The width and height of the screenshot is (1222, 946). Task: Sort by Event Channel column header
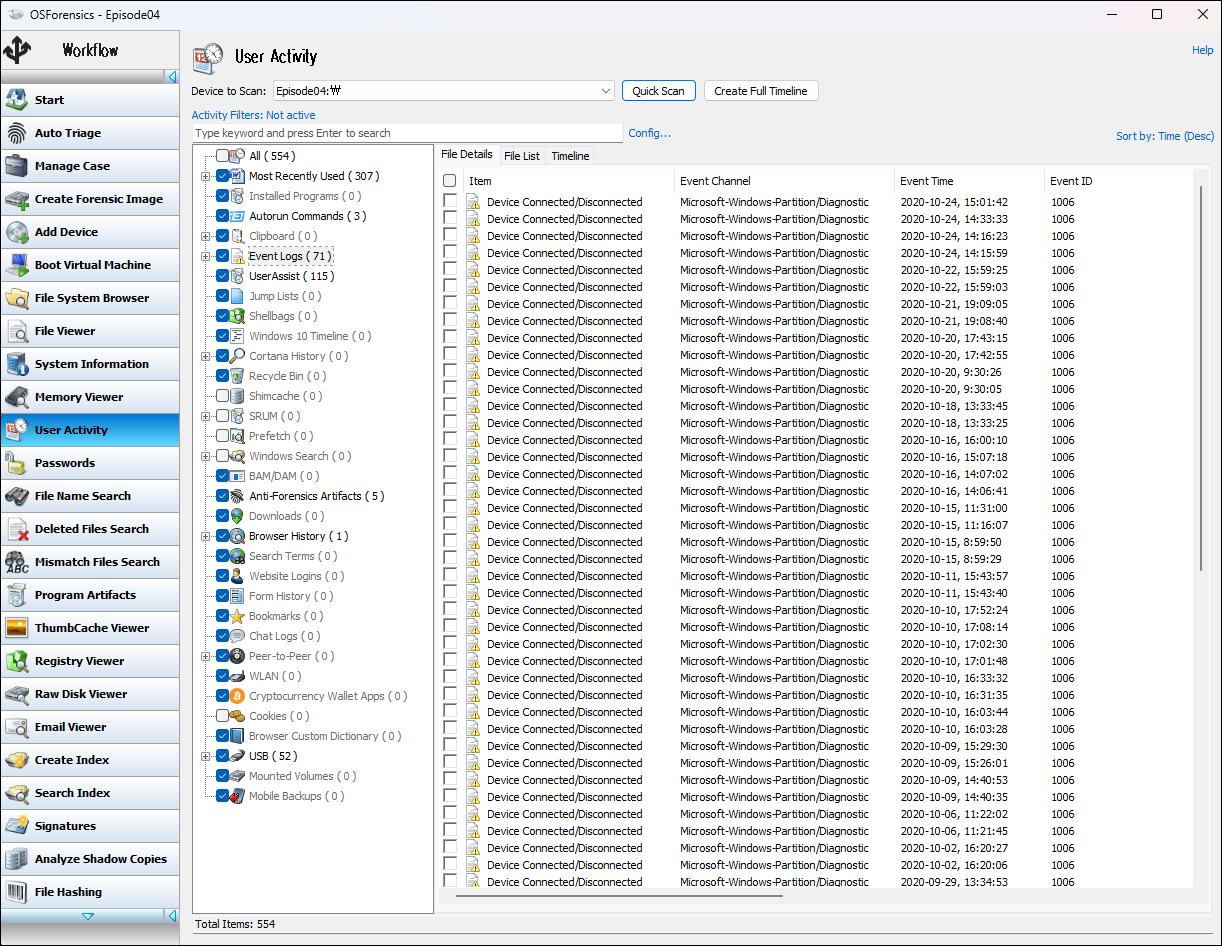pos(785,181)
